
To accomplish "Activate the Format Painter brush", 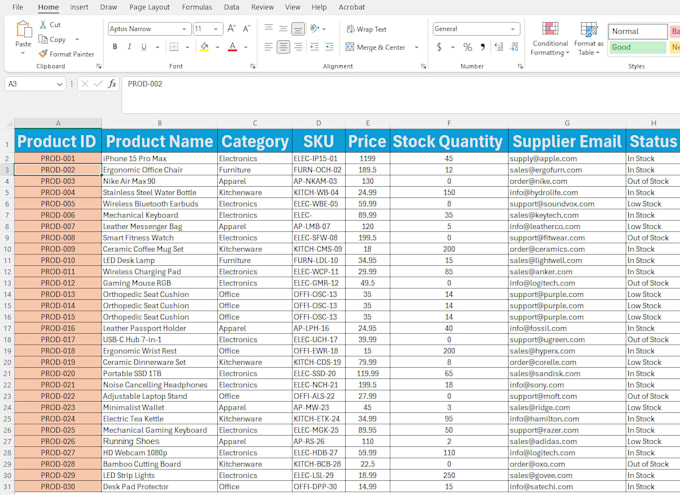I will [x=42, y=54].
